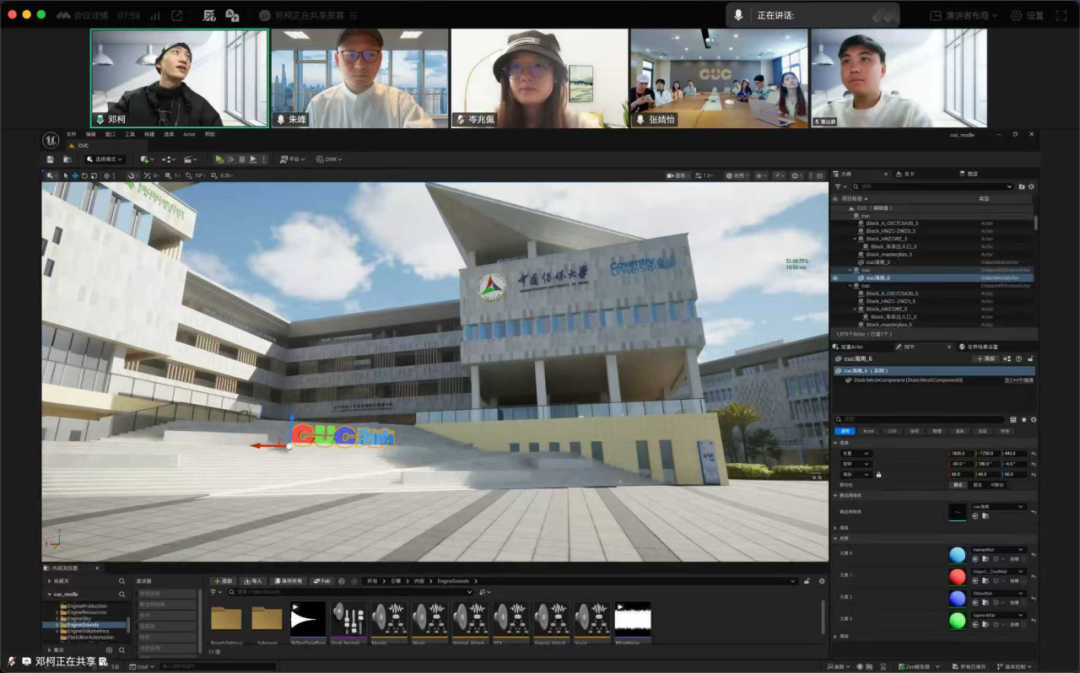Select the scale tool in viewport toolbar

94,176
